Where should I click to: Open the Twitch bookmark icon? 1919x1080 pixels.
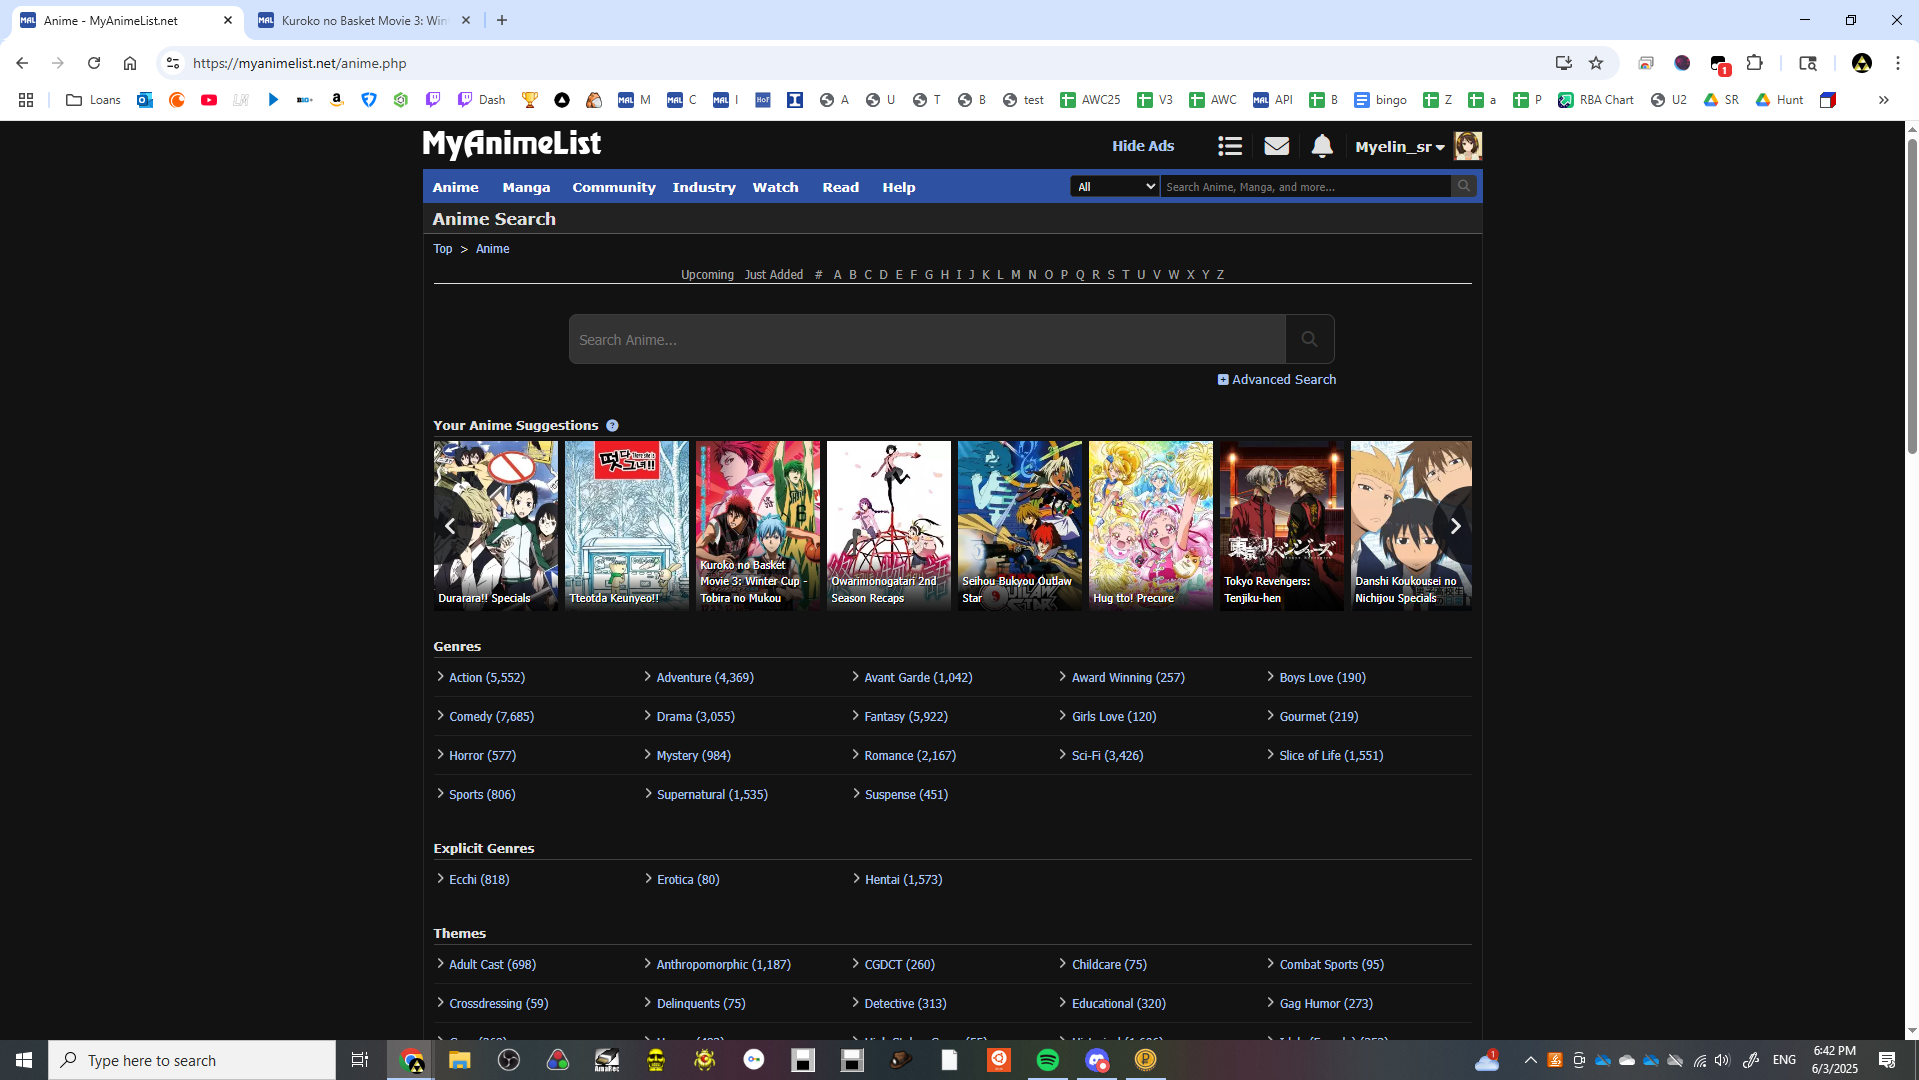[433, 100]
